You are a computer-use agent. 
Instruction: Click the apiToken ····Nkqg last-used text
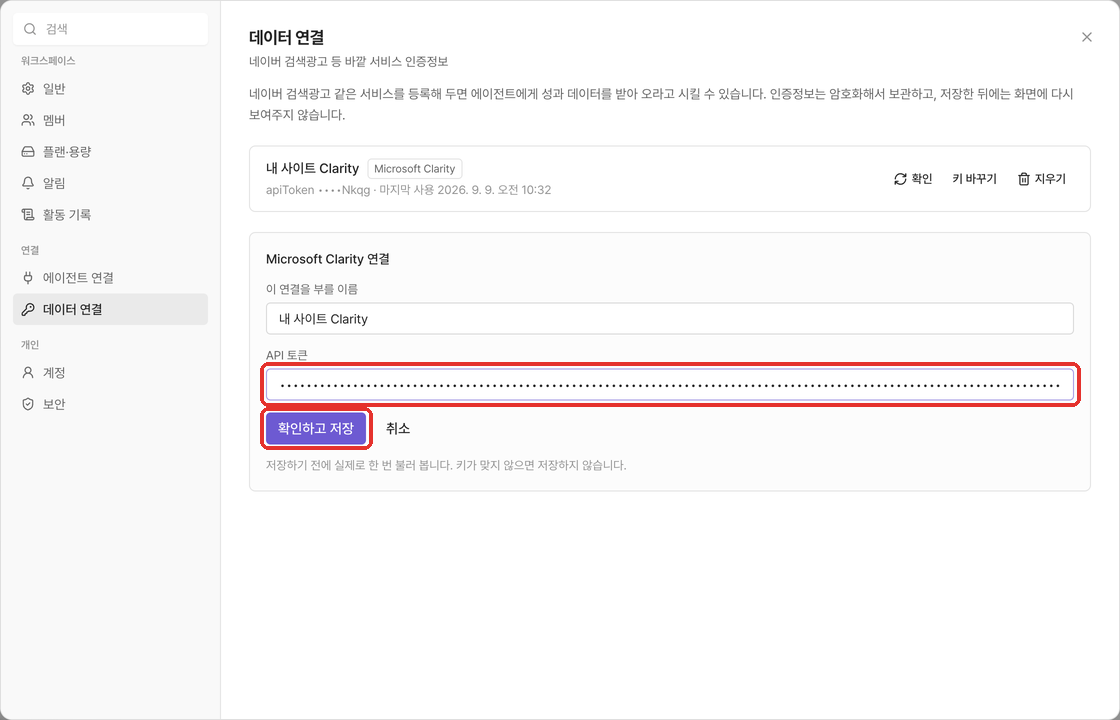point(408,190)
